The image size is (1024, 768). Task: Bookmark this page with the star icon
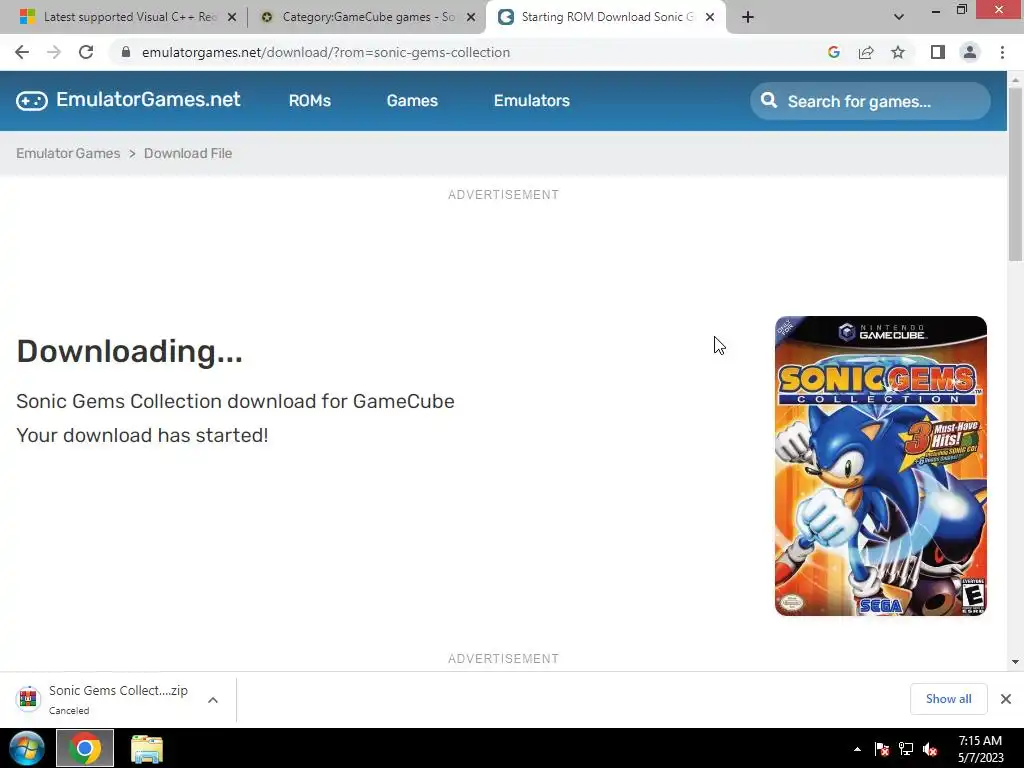coord(898,52)
